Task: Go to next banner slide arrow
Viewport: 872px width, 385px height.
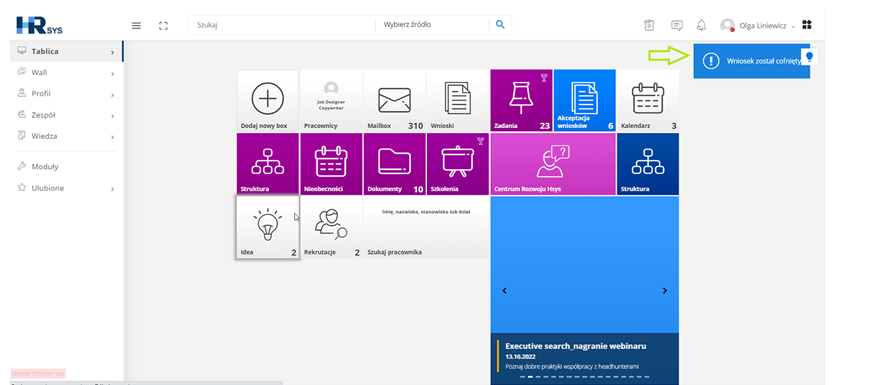Action: pos(665,290)
